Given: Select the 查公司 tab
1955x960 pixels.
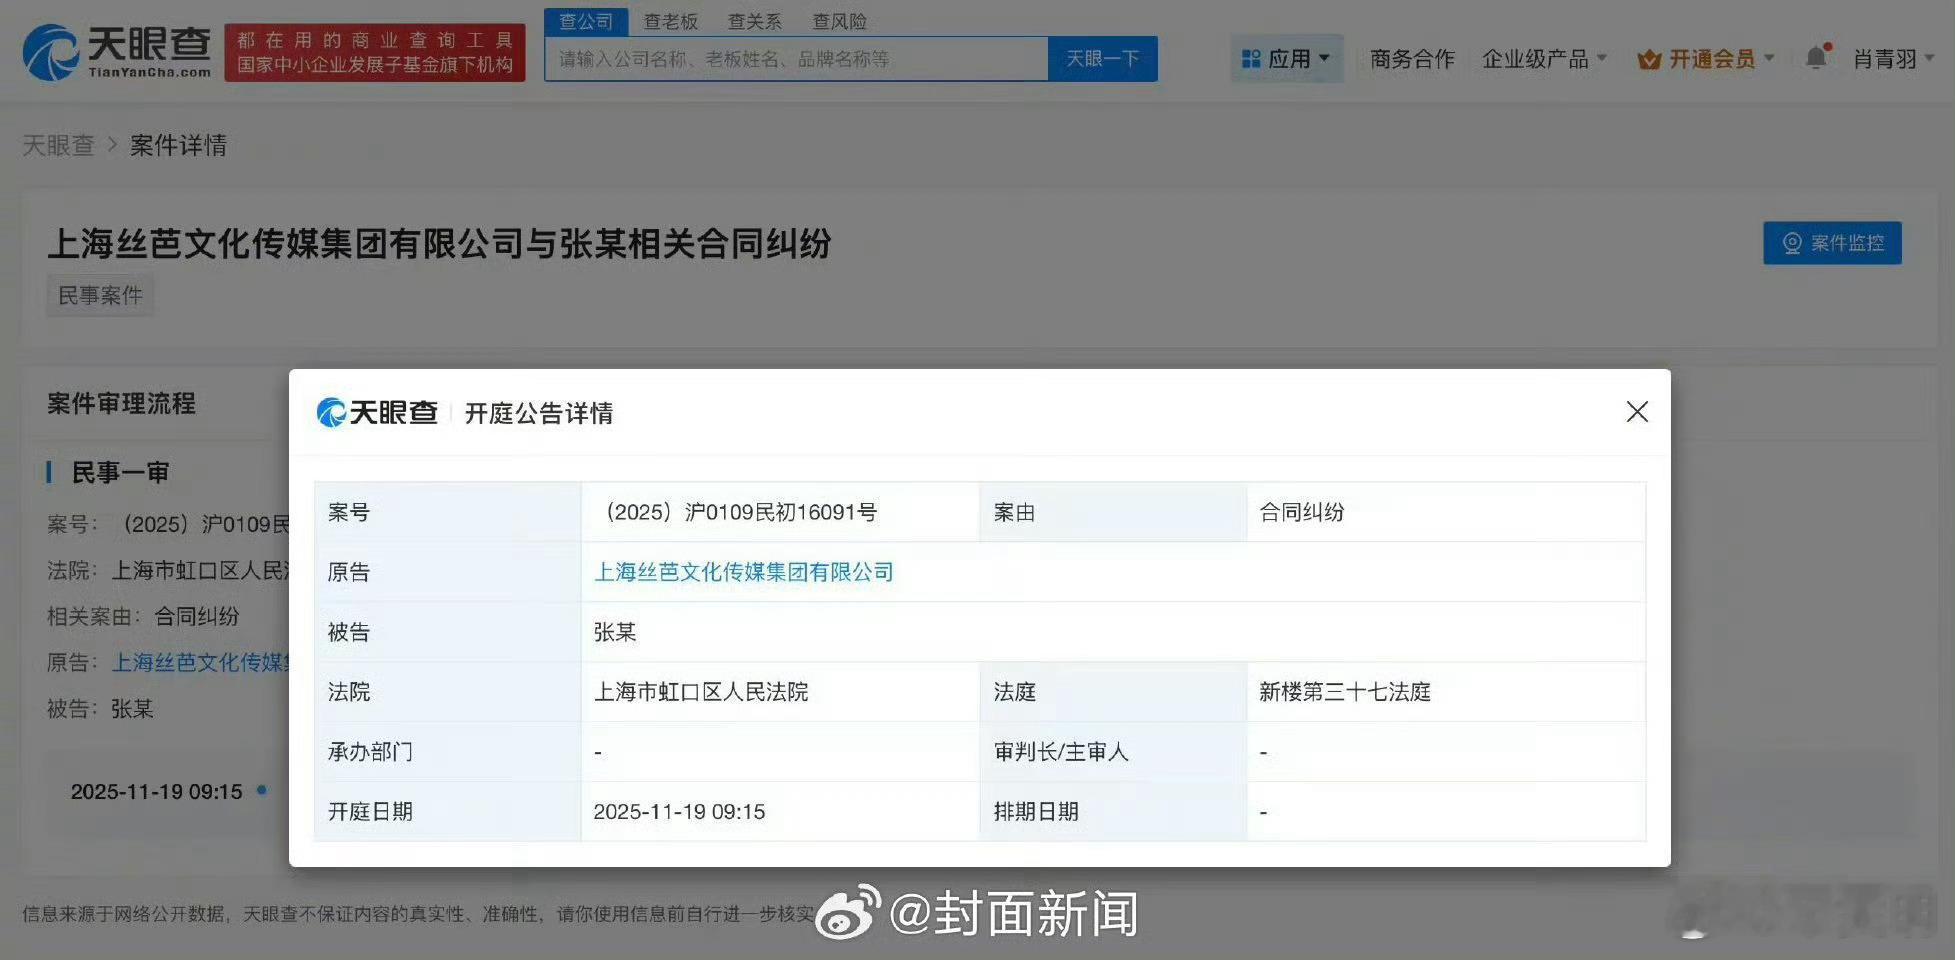Looking at the screenshot, I should 586,21.
